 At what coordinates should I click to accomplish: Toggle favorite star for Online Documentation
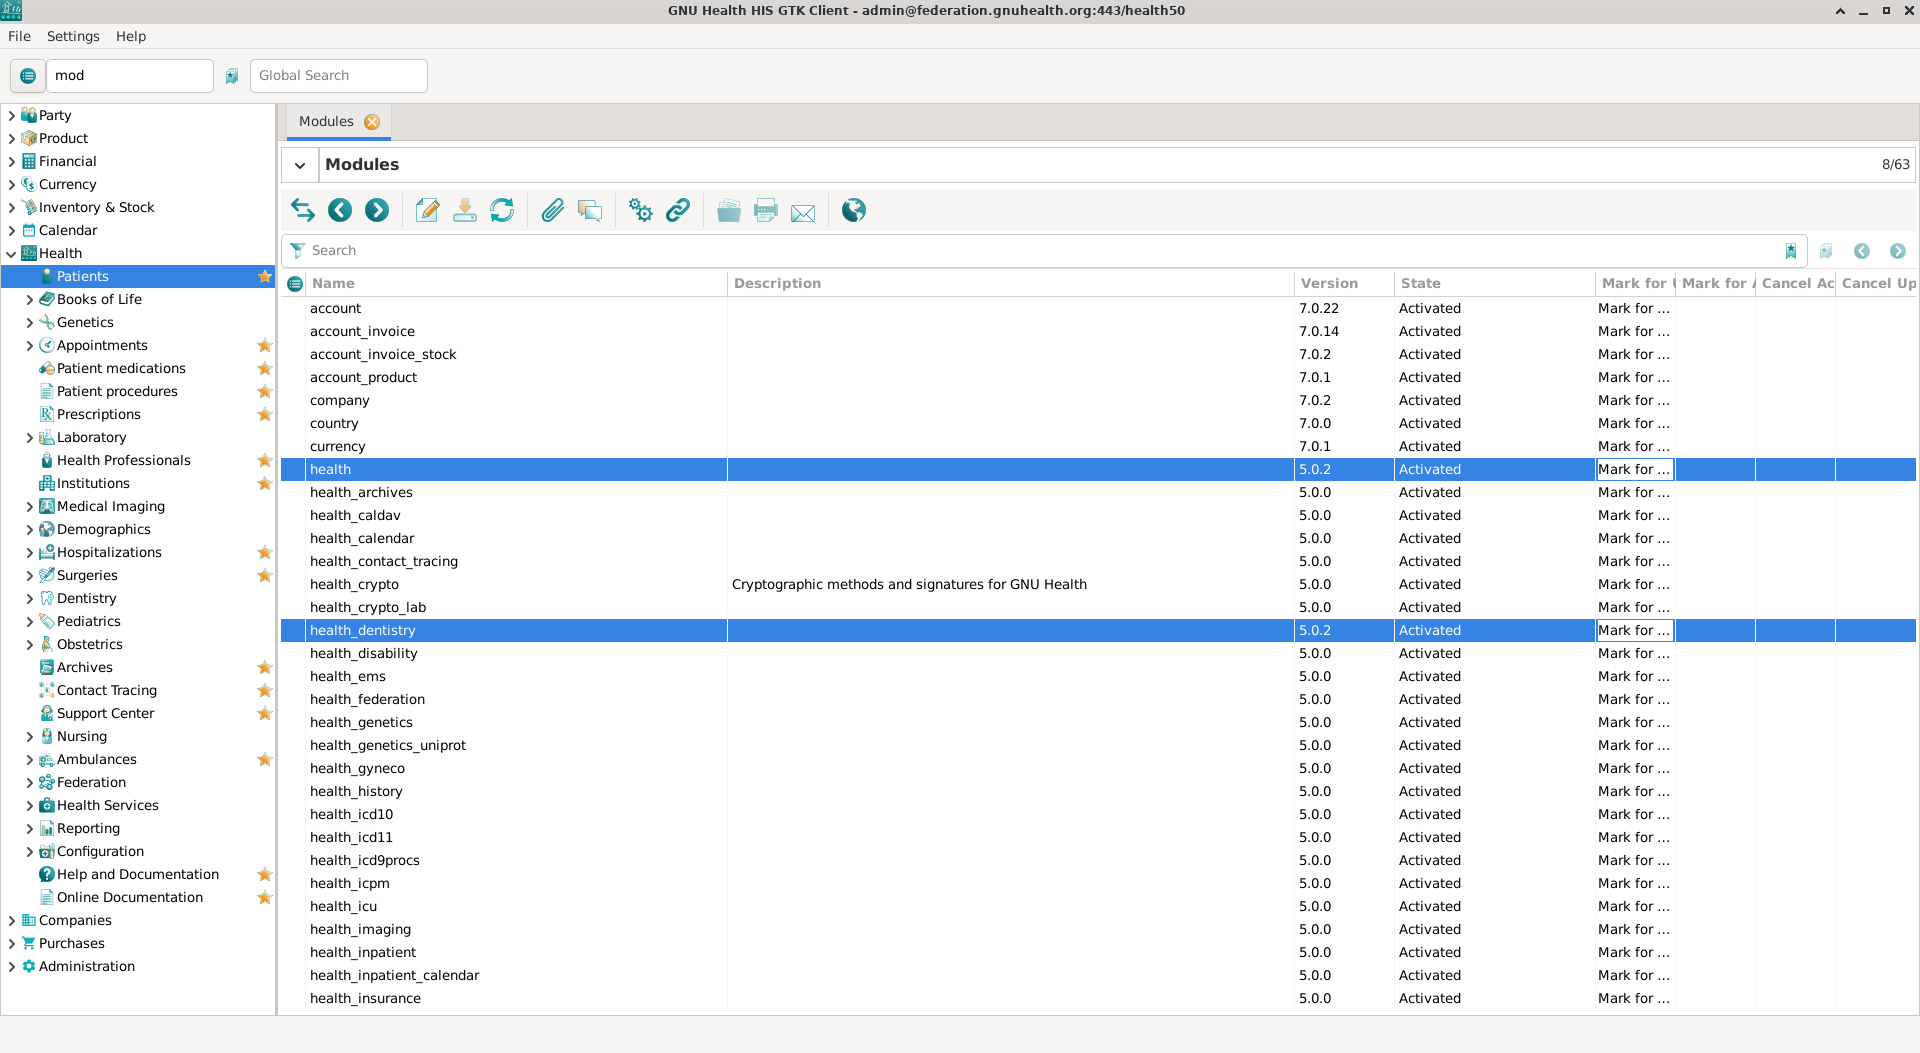coord(265,897)
